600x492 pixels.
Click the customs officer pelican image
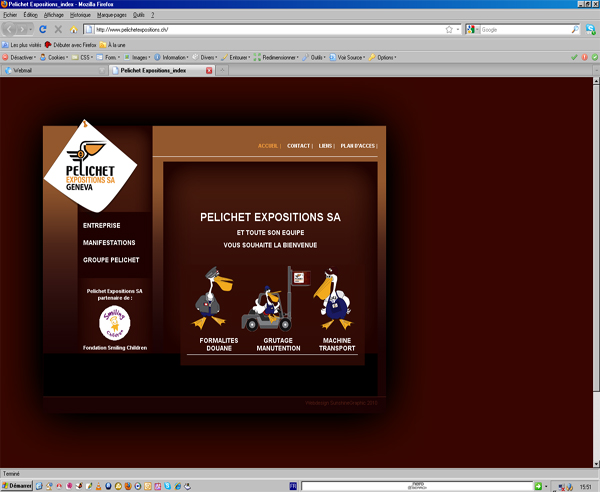tap(213, 298)
